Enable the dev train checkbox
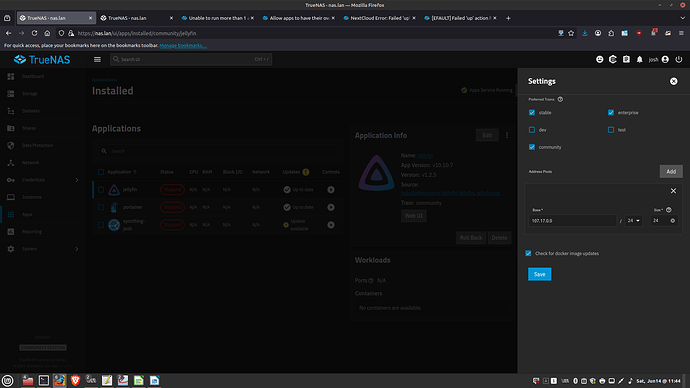 pos(532,130)
